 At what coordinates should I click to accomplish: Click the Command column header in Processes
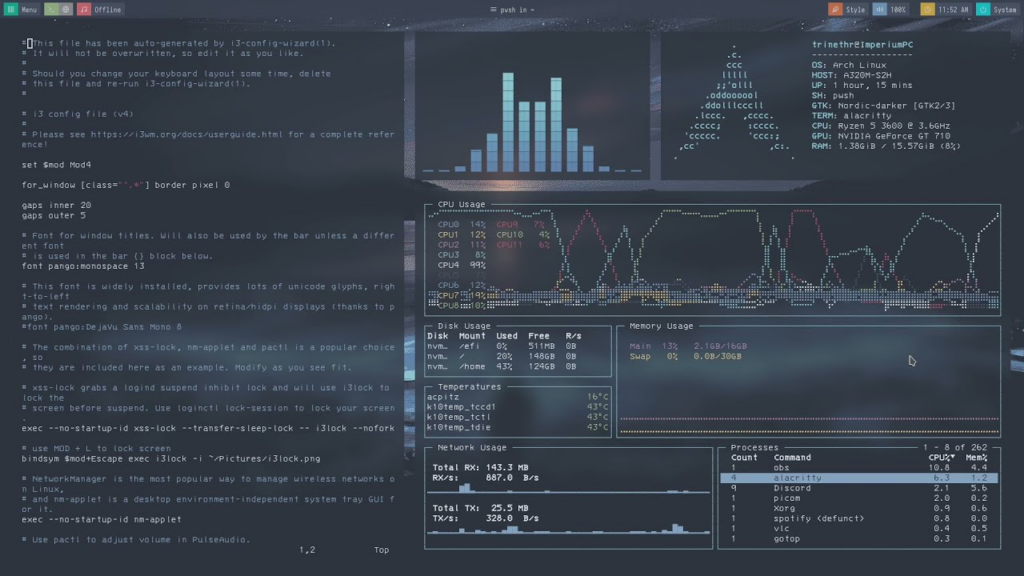[x=792, y=457]
